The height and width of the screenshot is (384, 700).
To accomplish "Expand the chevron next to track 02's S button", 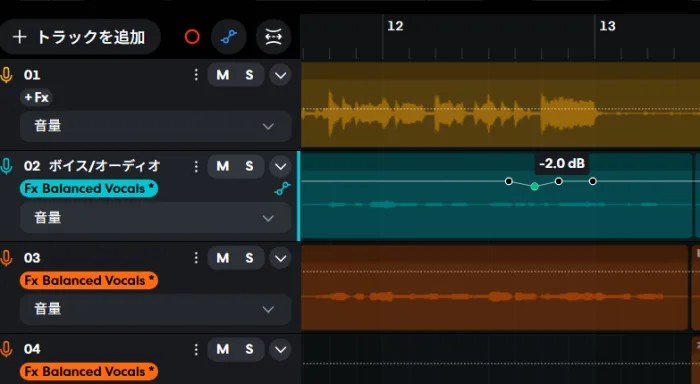I will [280, 166].
